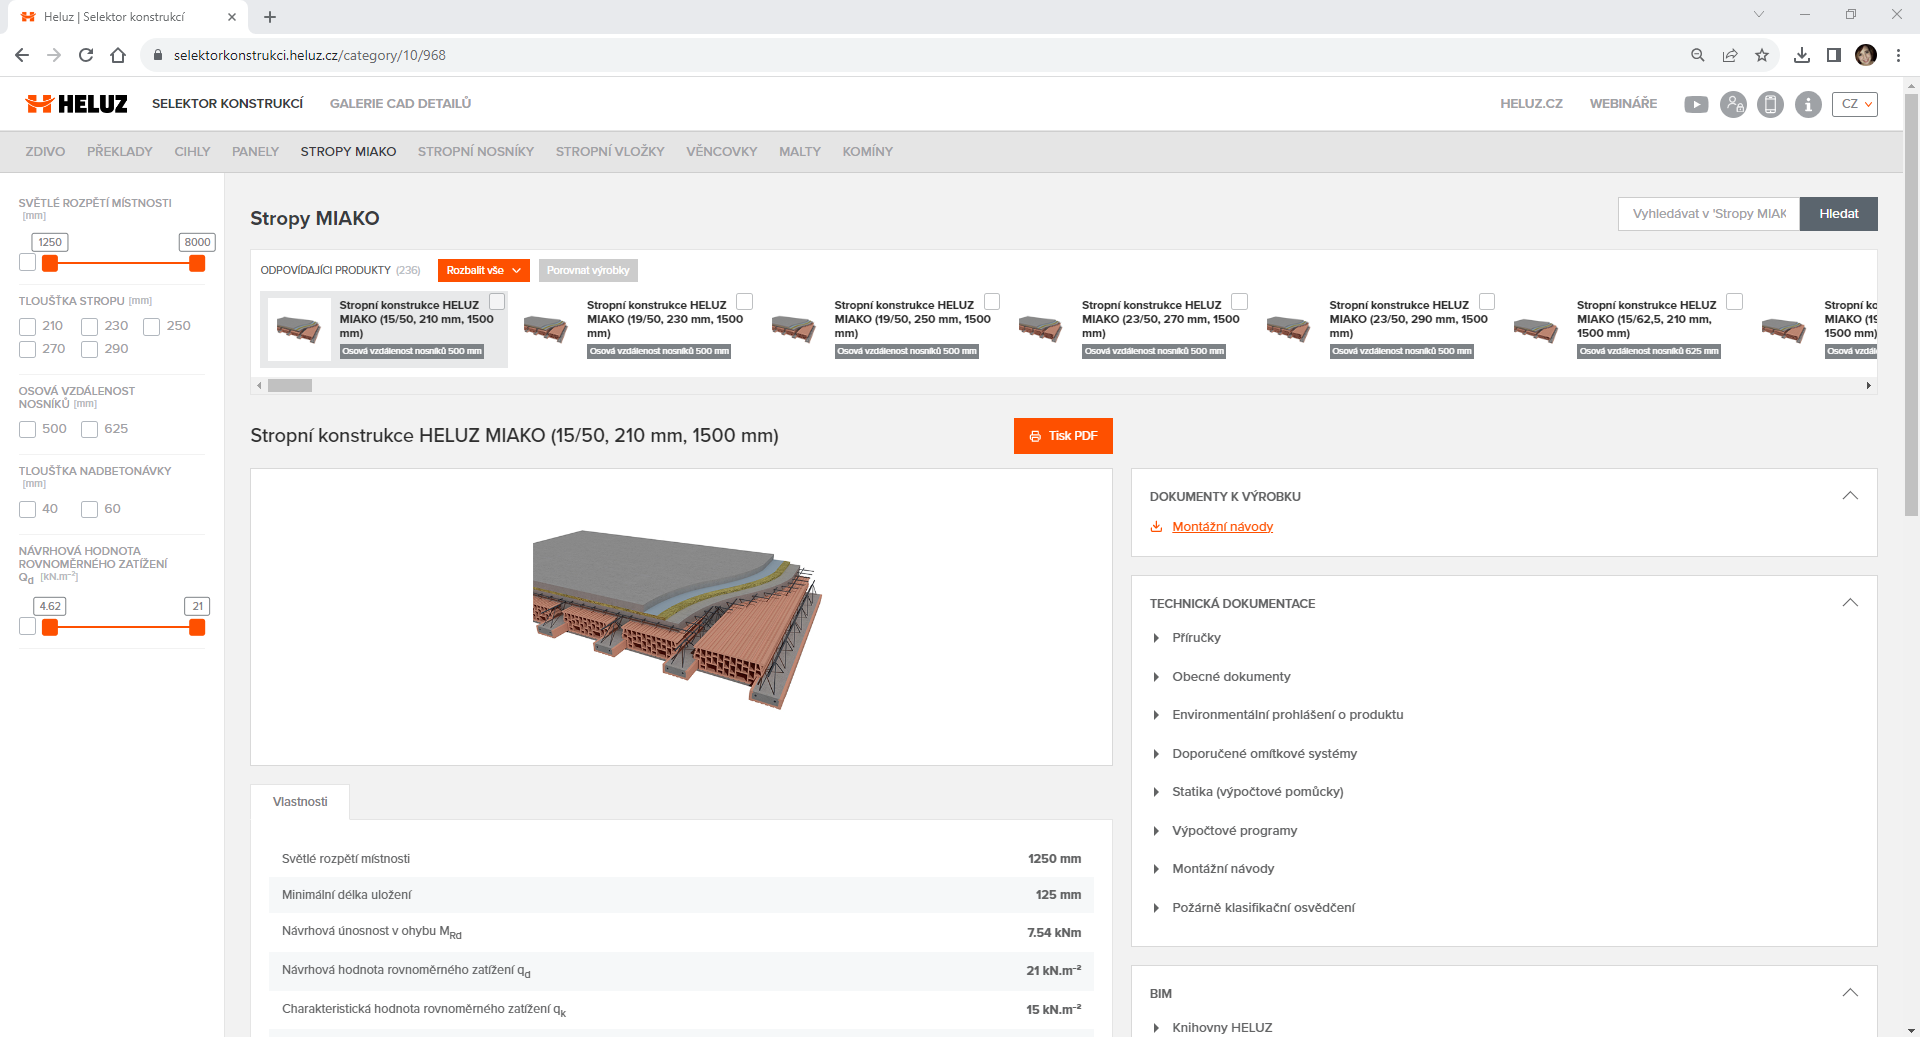Open HELUZ.CZ link
Screen dimensions: 1920x1037
click(x=1531, y=104)
